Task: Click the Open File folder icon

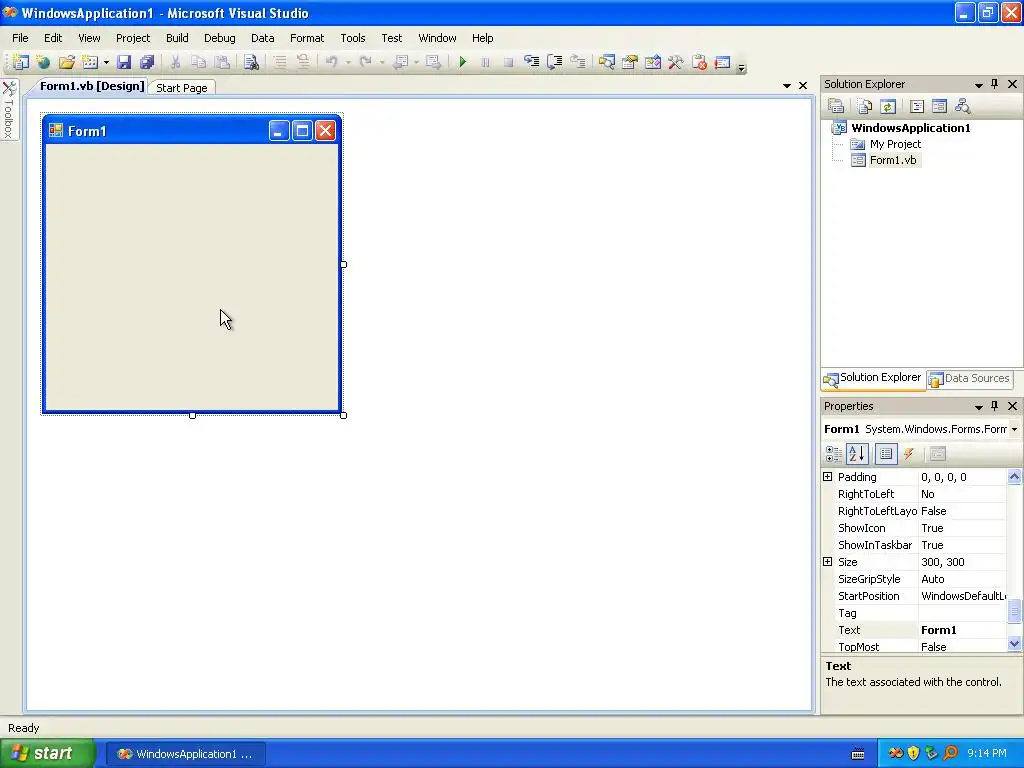Action: point(66,62)
